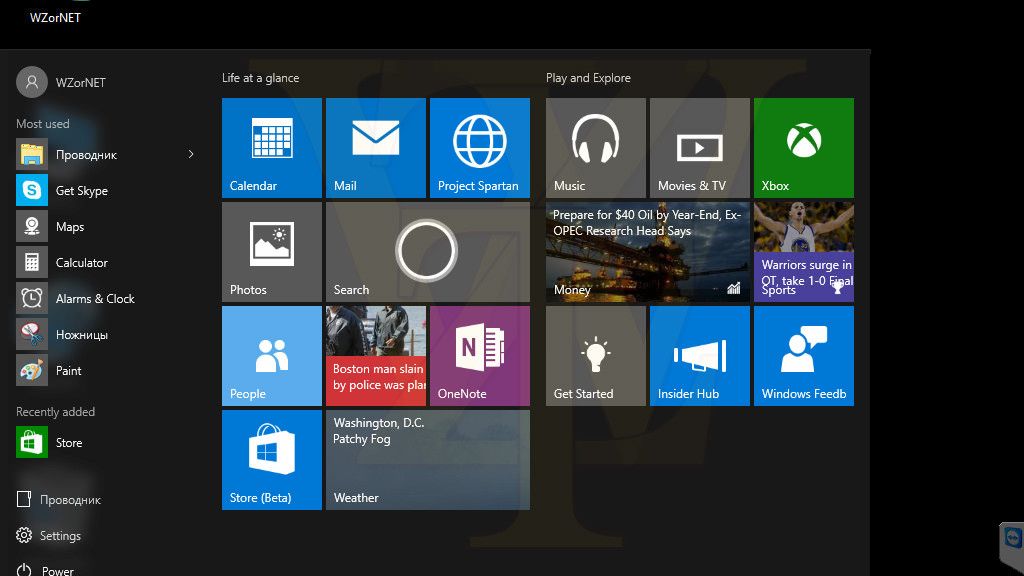Screen dimensions: 1024x576
Task: Open the Photos tile
Action: pyautogui.click(x=272, y=251)
